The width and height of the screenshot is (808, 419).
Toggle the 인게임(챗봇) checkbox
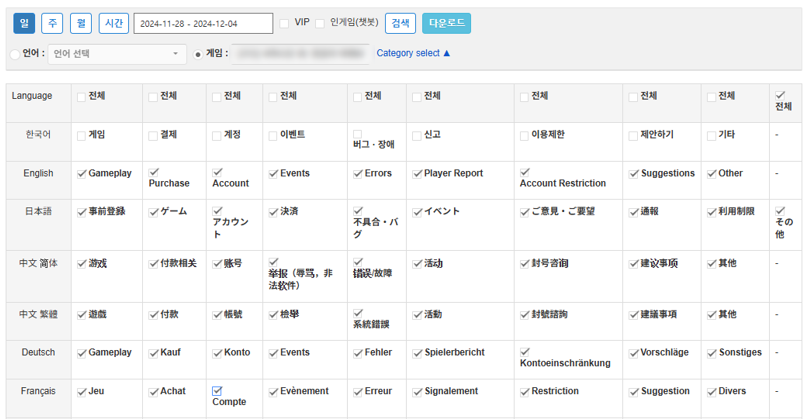321,23
